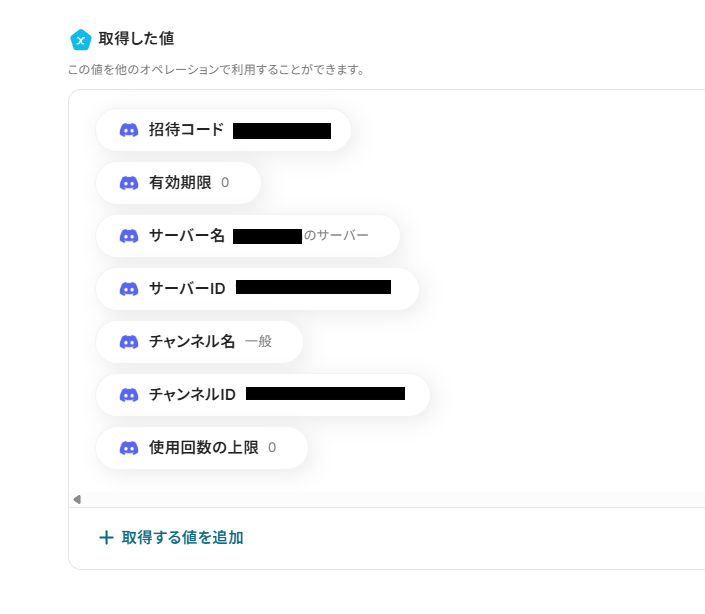Select the 招待コード value chip

(x=223, y=130)
